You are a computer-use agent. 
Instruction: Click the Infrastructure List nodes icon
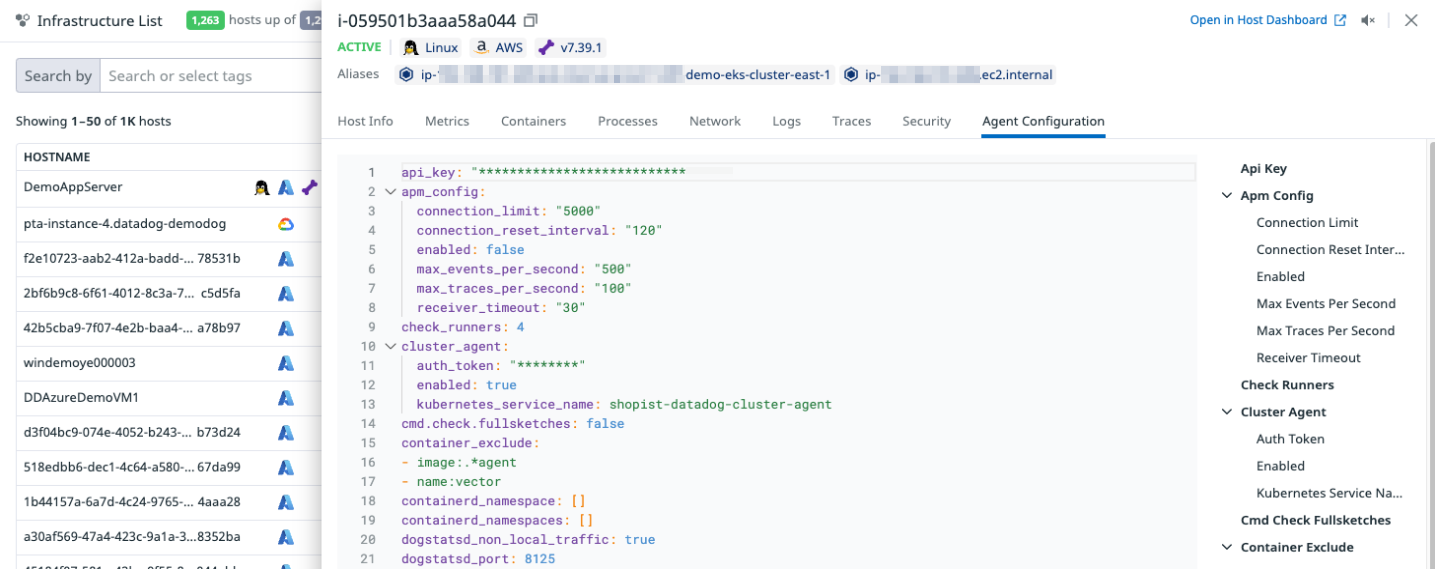pos(23,20)
